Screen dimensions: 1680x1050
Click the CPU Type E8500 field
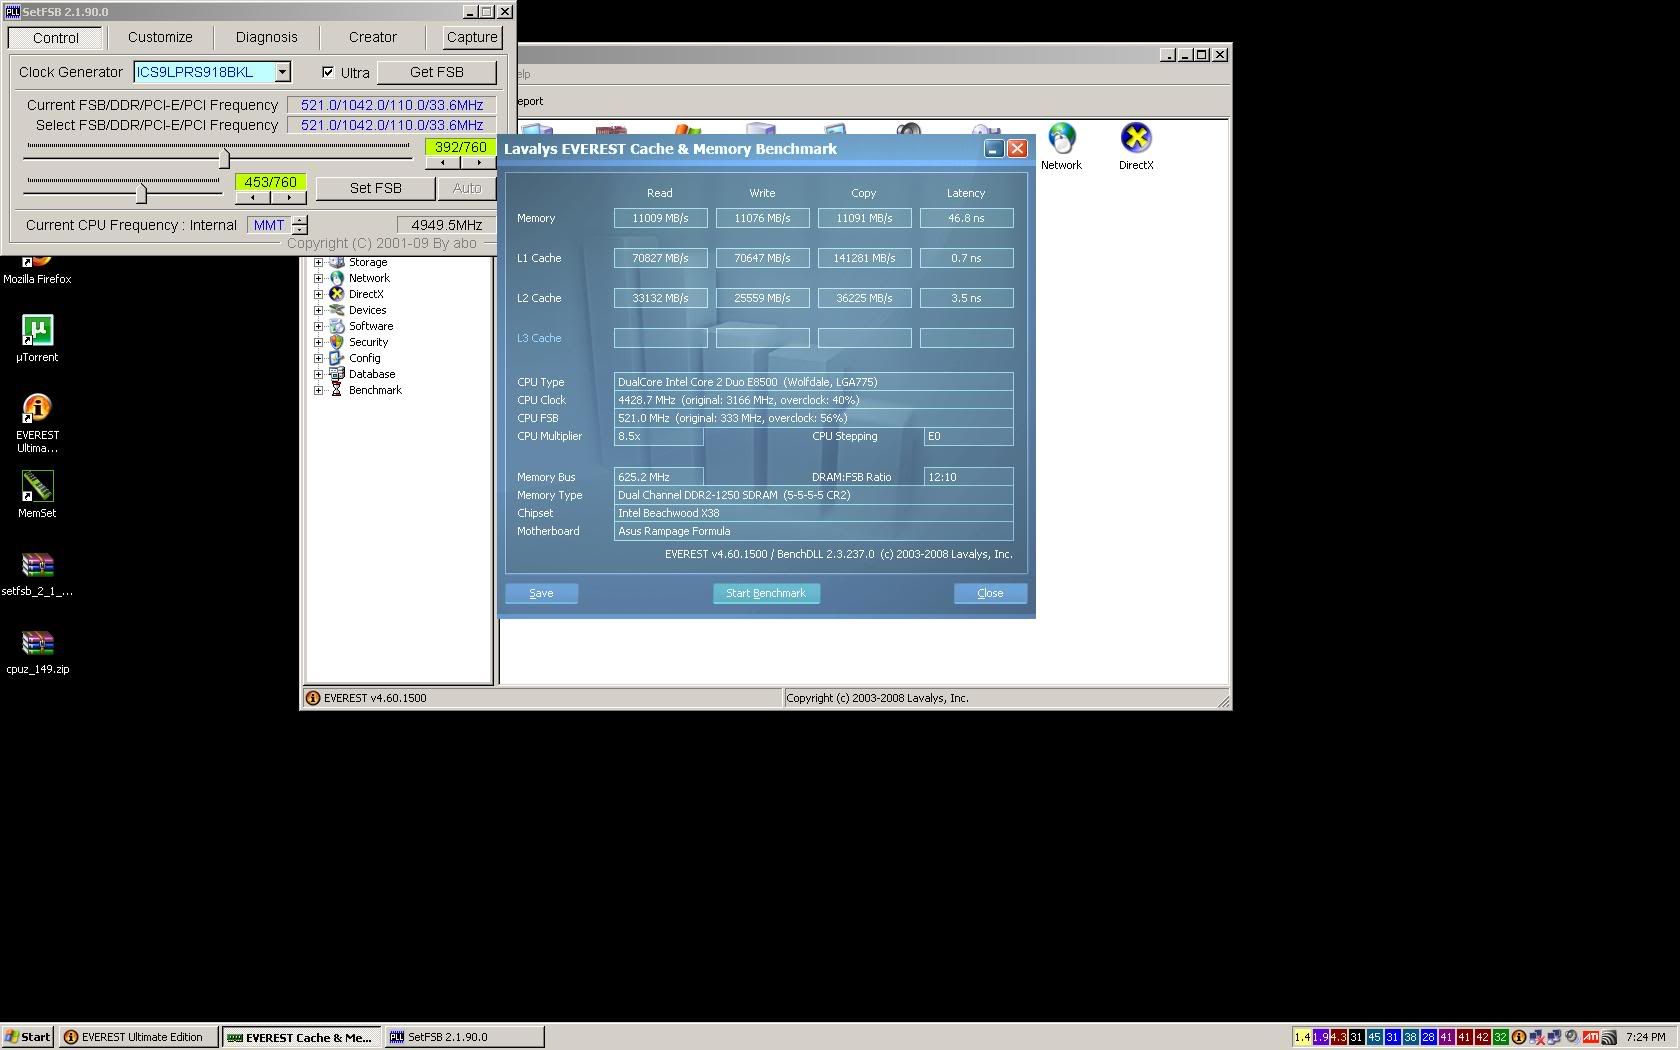pyautogui.click(x=814, y=382)
